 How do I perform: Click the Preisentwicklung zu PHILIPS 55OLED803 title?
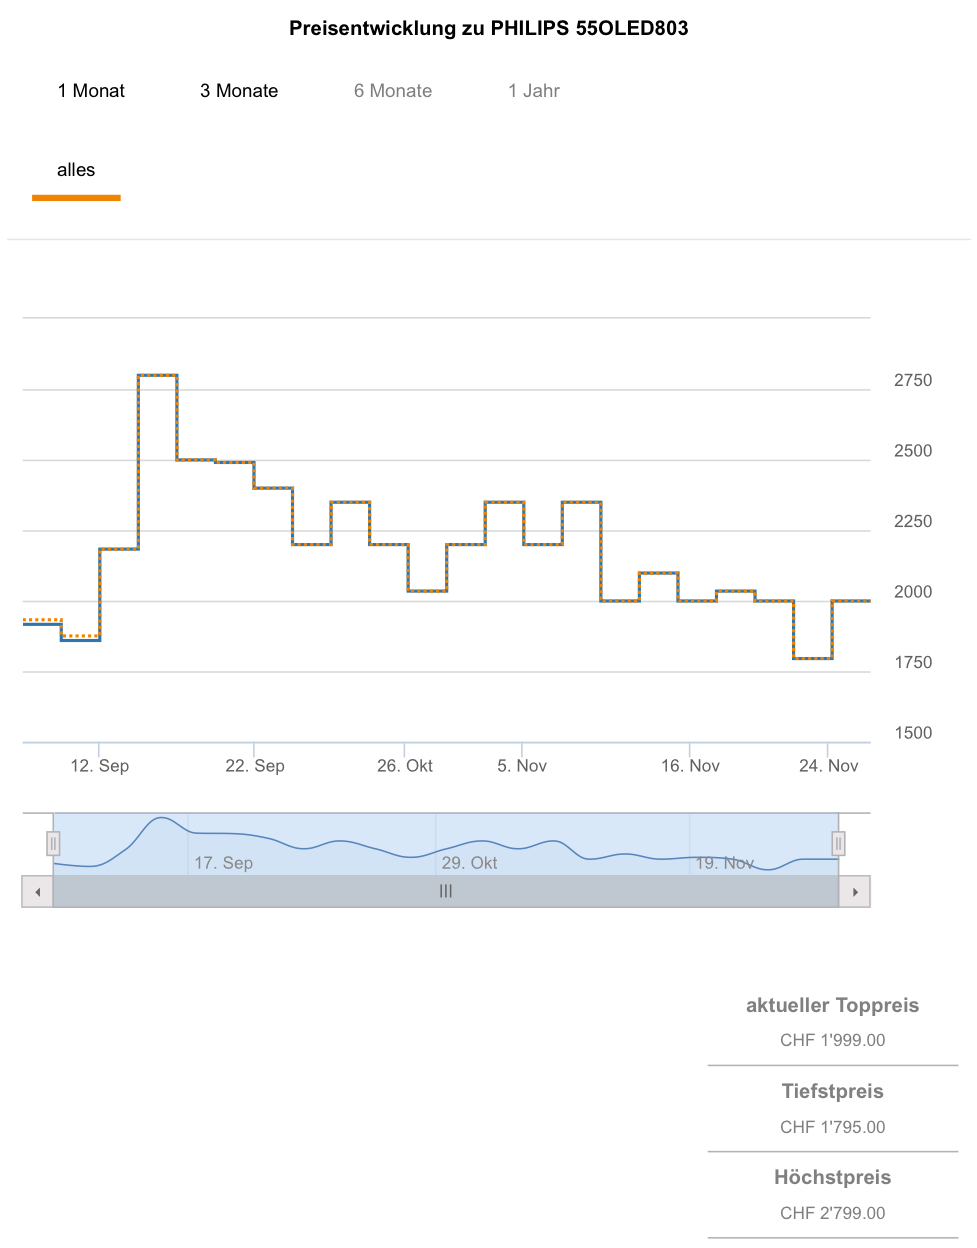pyautogui.click(x=489, y=29)
